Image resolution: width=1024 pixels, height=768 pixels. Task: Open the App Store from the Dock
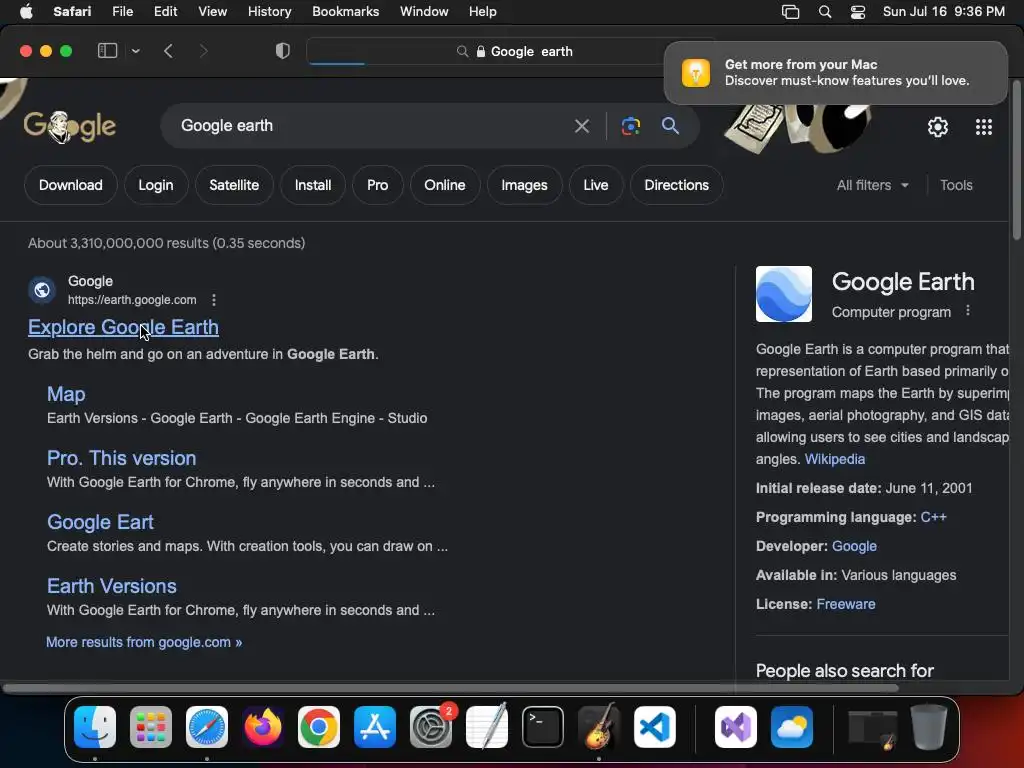coord(375,727)
